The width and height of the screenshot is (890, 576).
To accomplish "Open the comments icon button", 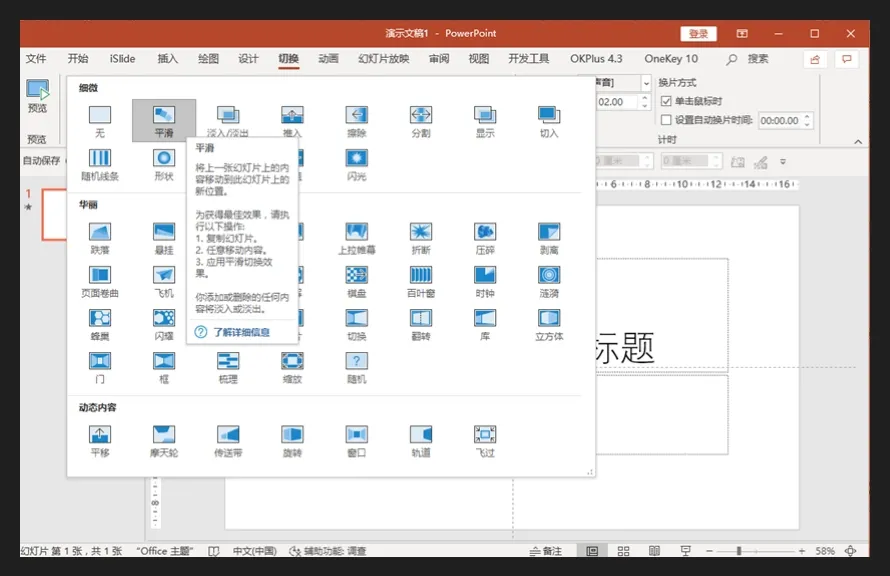I will pos(847,59).
